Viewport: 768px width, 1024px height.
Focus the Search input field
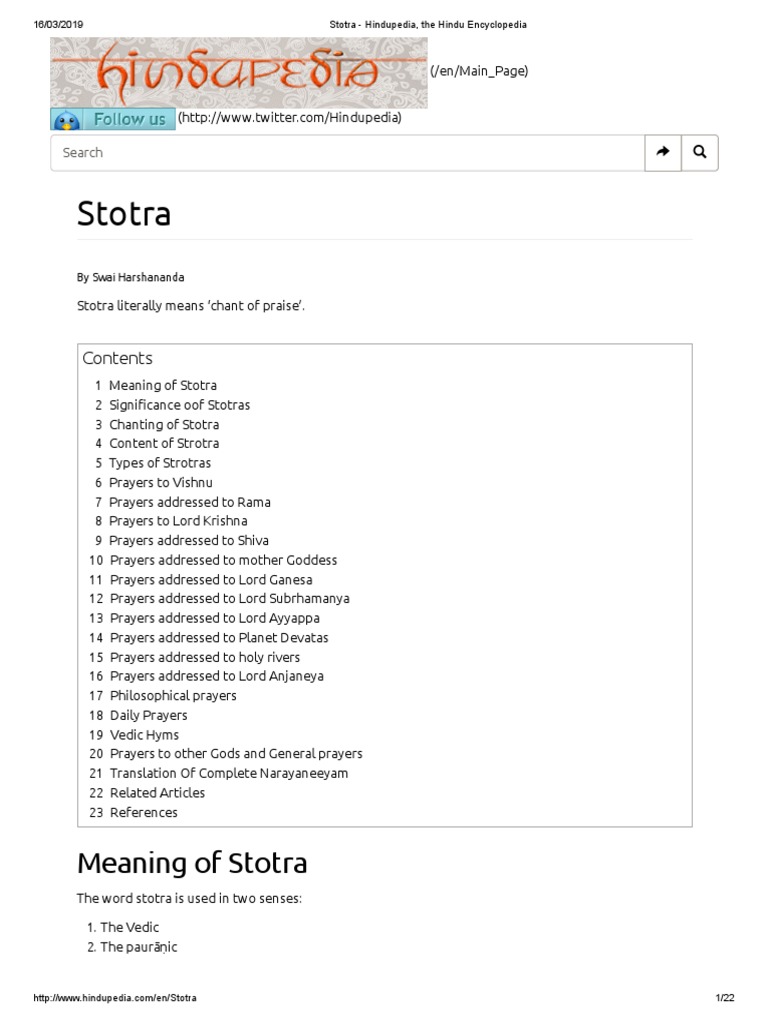347,152
